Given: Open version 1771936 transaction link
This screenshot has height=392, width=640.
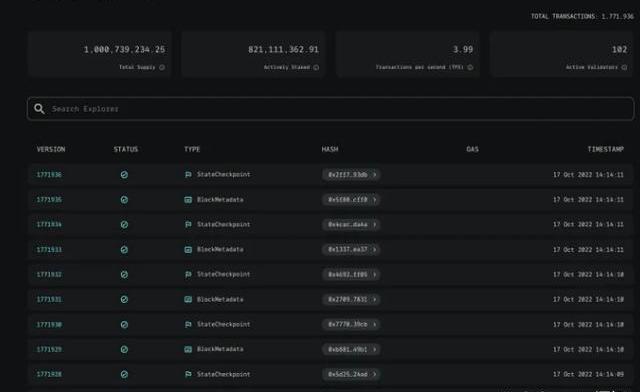Looking at the screenshot, I should coord(49,175).
